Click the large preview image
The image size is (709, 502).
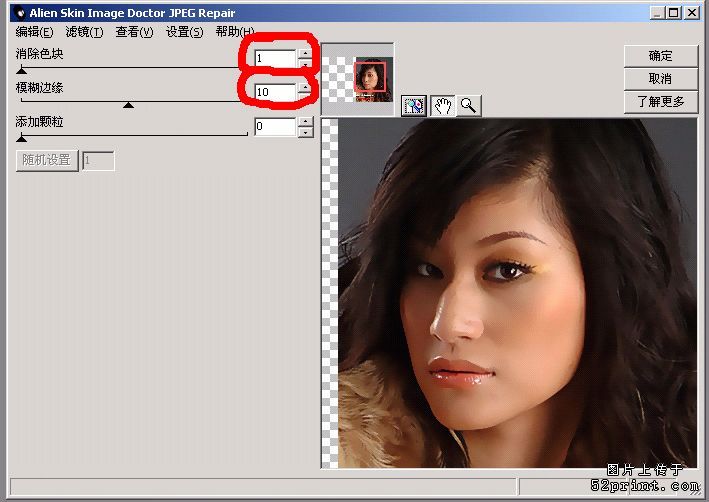point(517,293)
